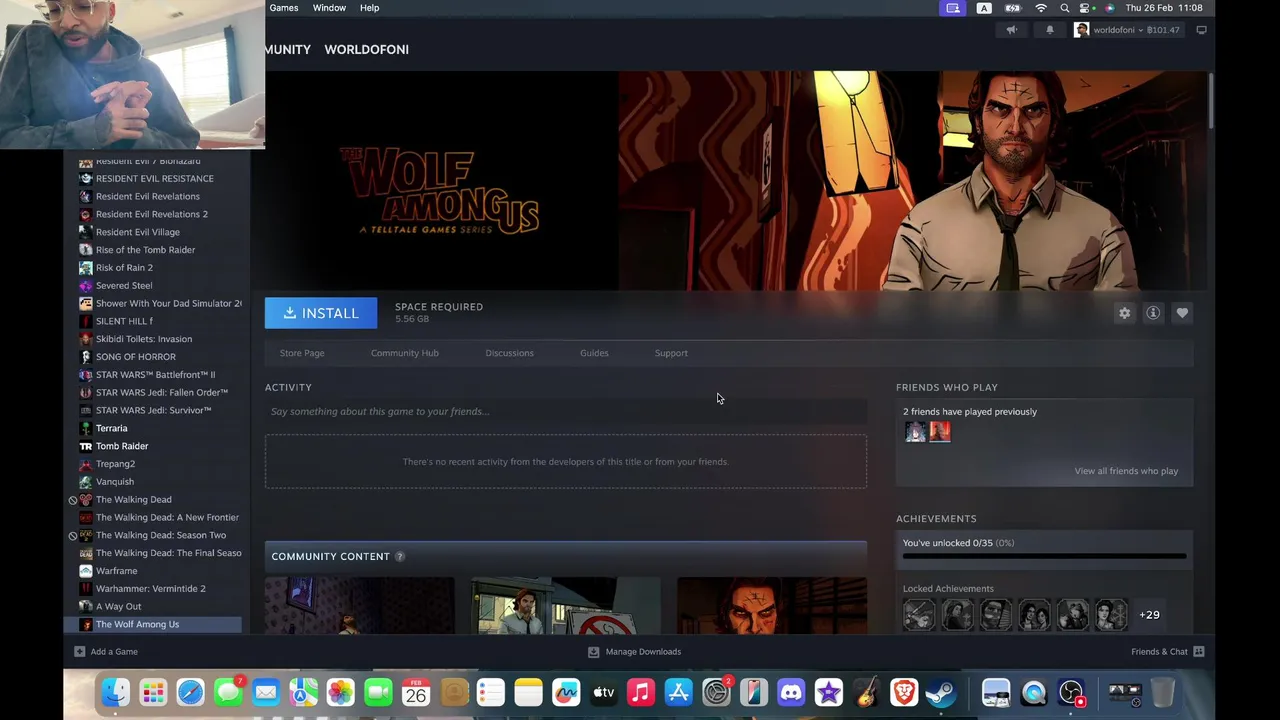Open Control Center in menu bar

point(1087,8)
